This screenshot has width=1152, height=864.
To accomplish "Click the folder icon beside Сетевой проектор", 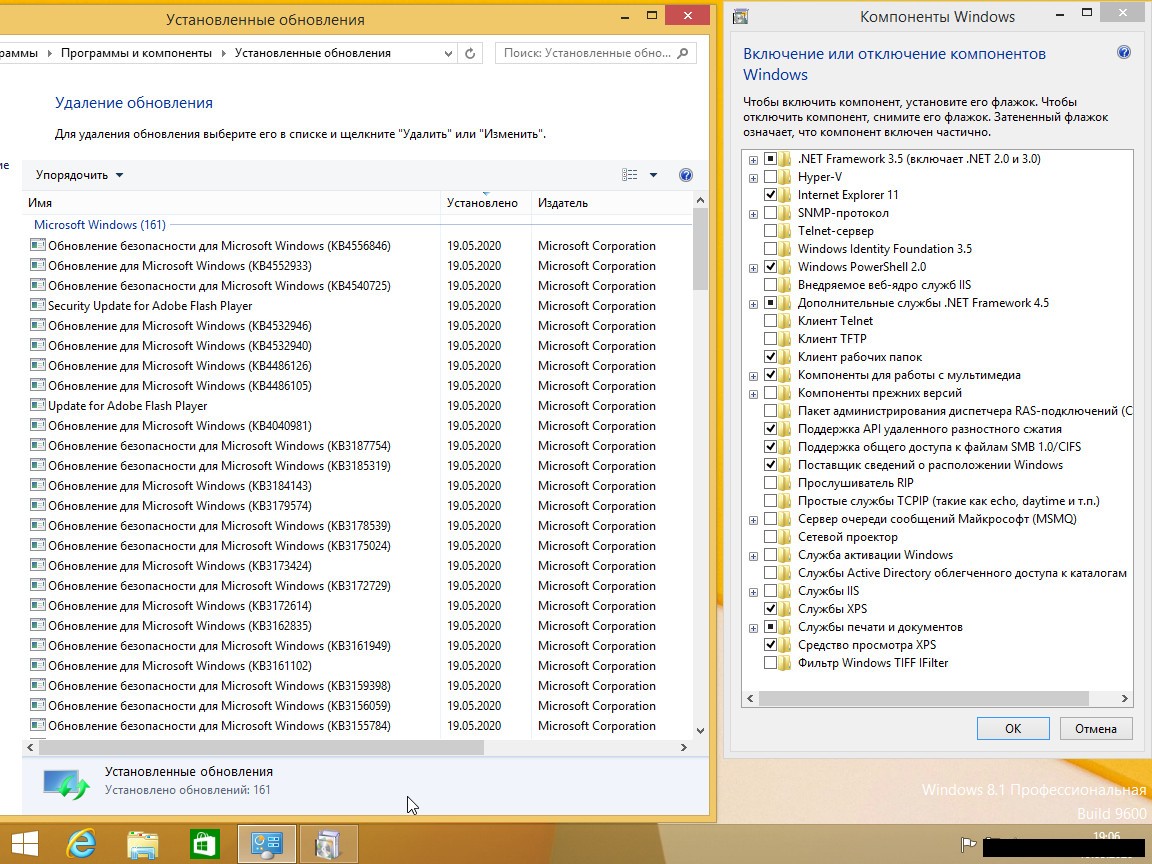I will pos(785,537).
